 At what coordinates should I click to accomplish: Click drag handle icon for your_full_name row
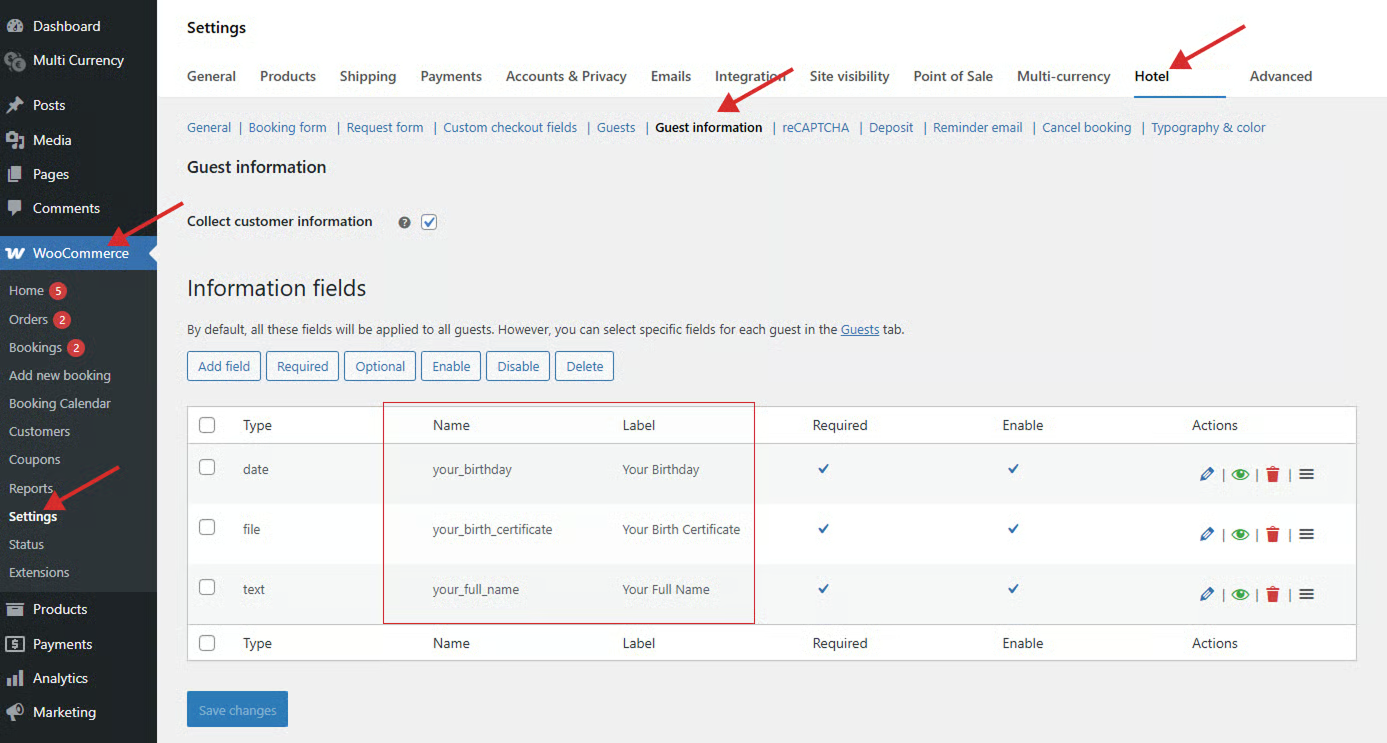pos(1306,595)
